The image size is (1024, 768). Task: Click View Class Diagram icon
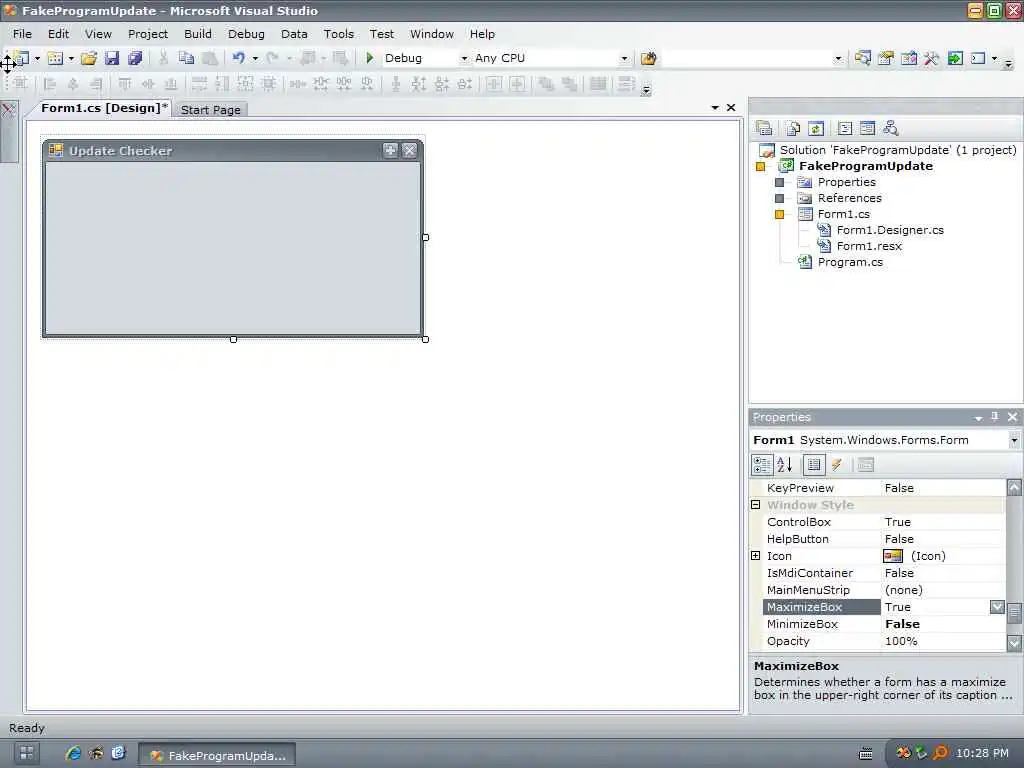point(890,129)
